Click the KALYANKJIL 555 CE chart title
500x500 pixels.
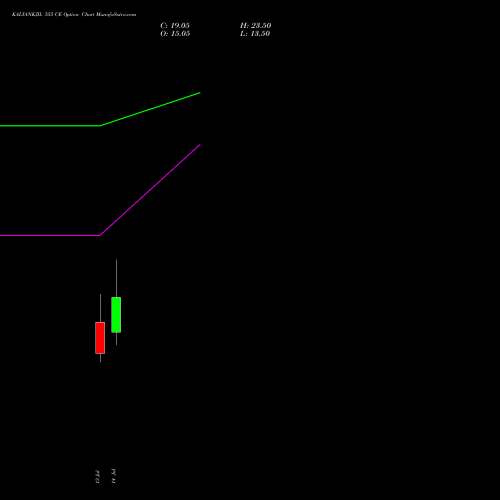coord(74,15)
